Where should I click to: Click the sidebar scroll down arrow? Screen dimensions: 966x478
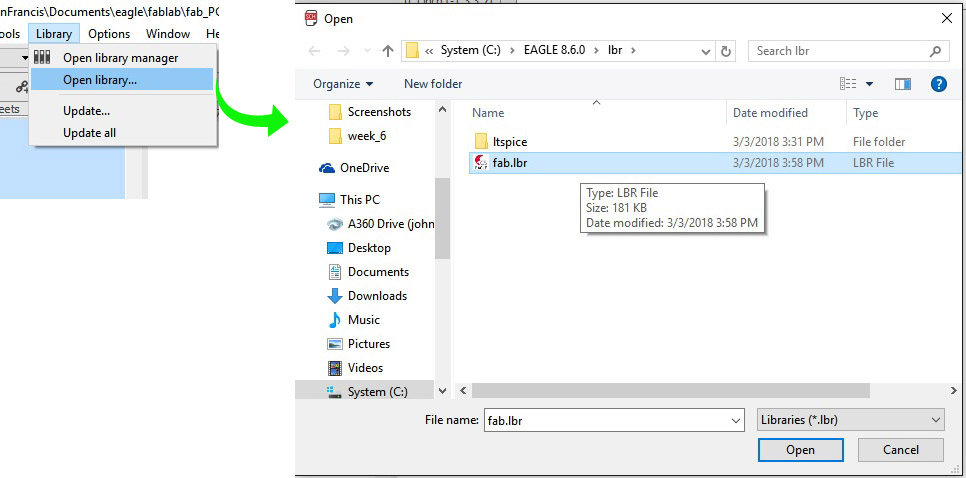442,391
